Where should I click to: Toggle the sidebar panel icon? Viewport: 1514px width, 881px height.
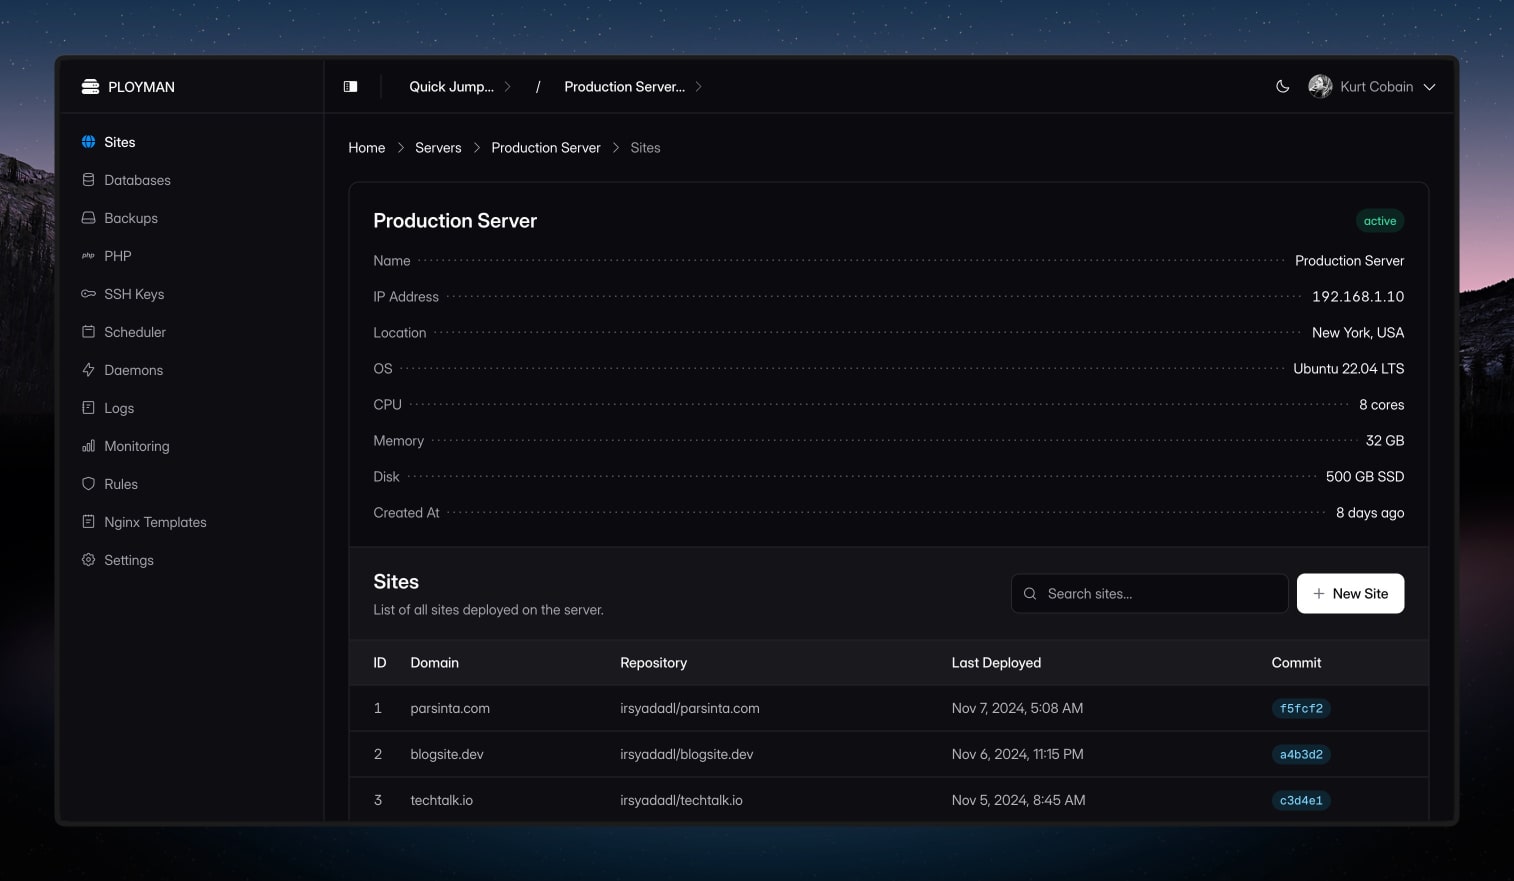tap(351, 87)
